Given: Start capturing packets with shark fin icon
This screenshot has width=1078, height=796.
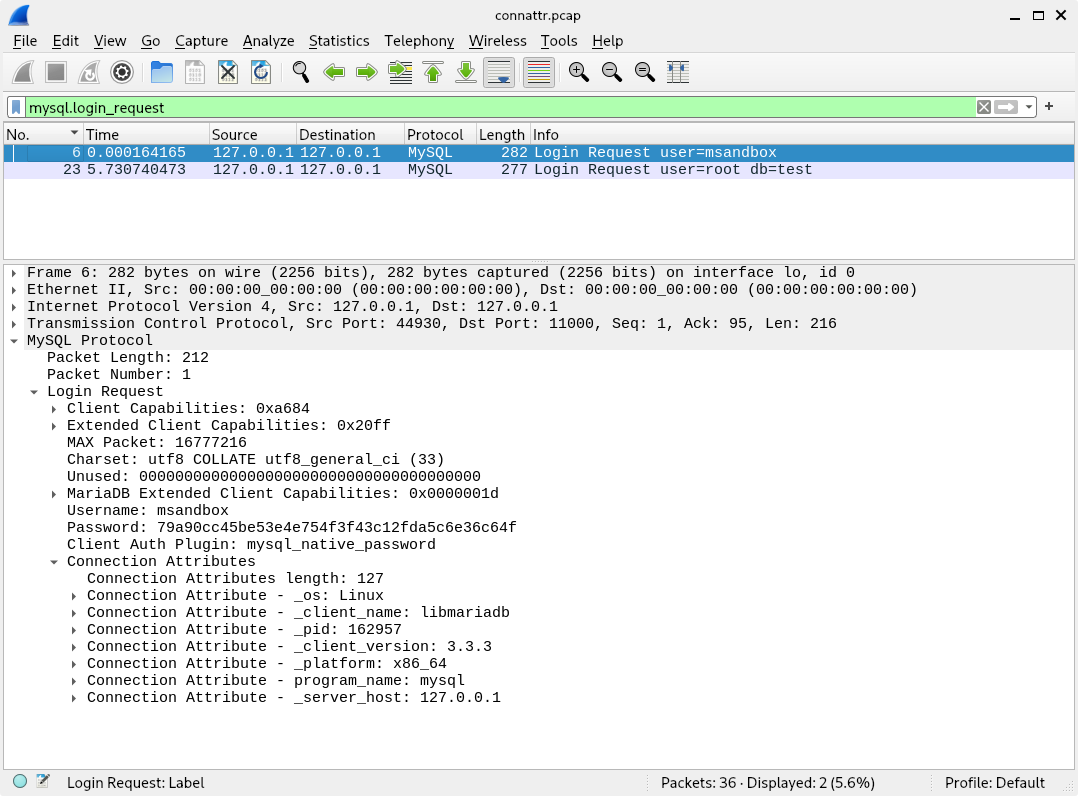Looking at the screenshot, I should (x=23, y=72).
